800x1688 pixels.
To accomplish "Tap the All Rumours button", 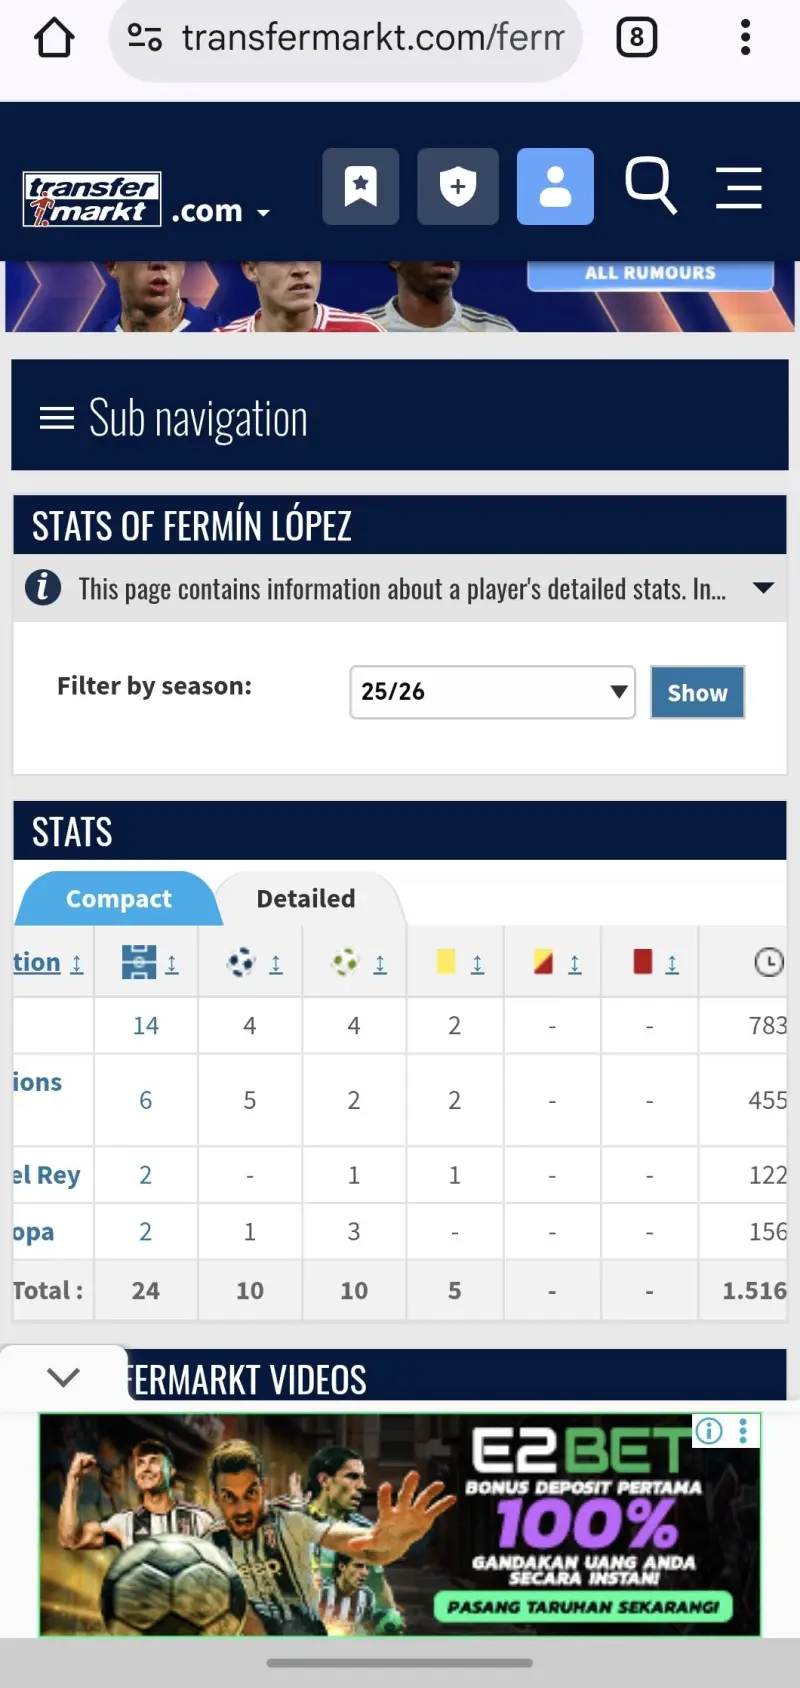I will tap(650, 273).
